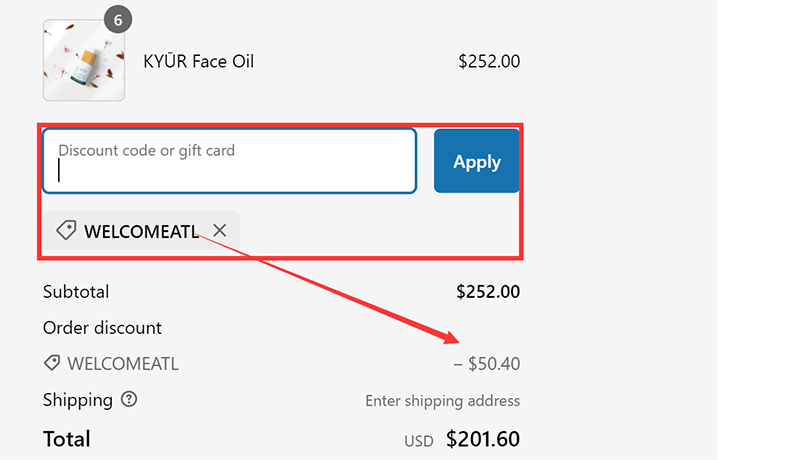The height and width of the screenshot is (460, 800).
Task: Focus the discount code or gift card field
Action: point(229,160)
